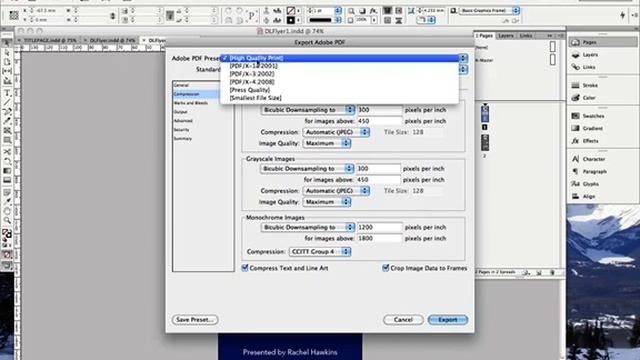The image size is (640, 360).
Task: Select the Selection (black arrow) tool
Action: coord(7,43)
